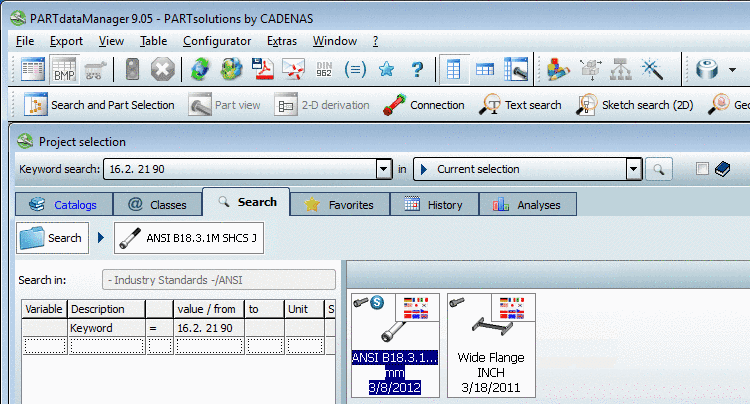Open the File menu

click(x=25, y=42)
